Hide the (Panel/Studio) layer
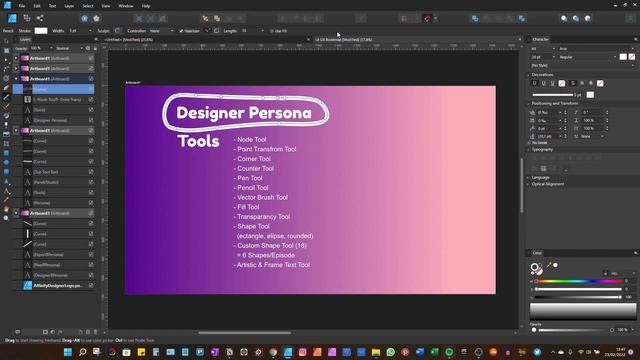The width and height of the screenshot is (640, 360). coord(91,182)
